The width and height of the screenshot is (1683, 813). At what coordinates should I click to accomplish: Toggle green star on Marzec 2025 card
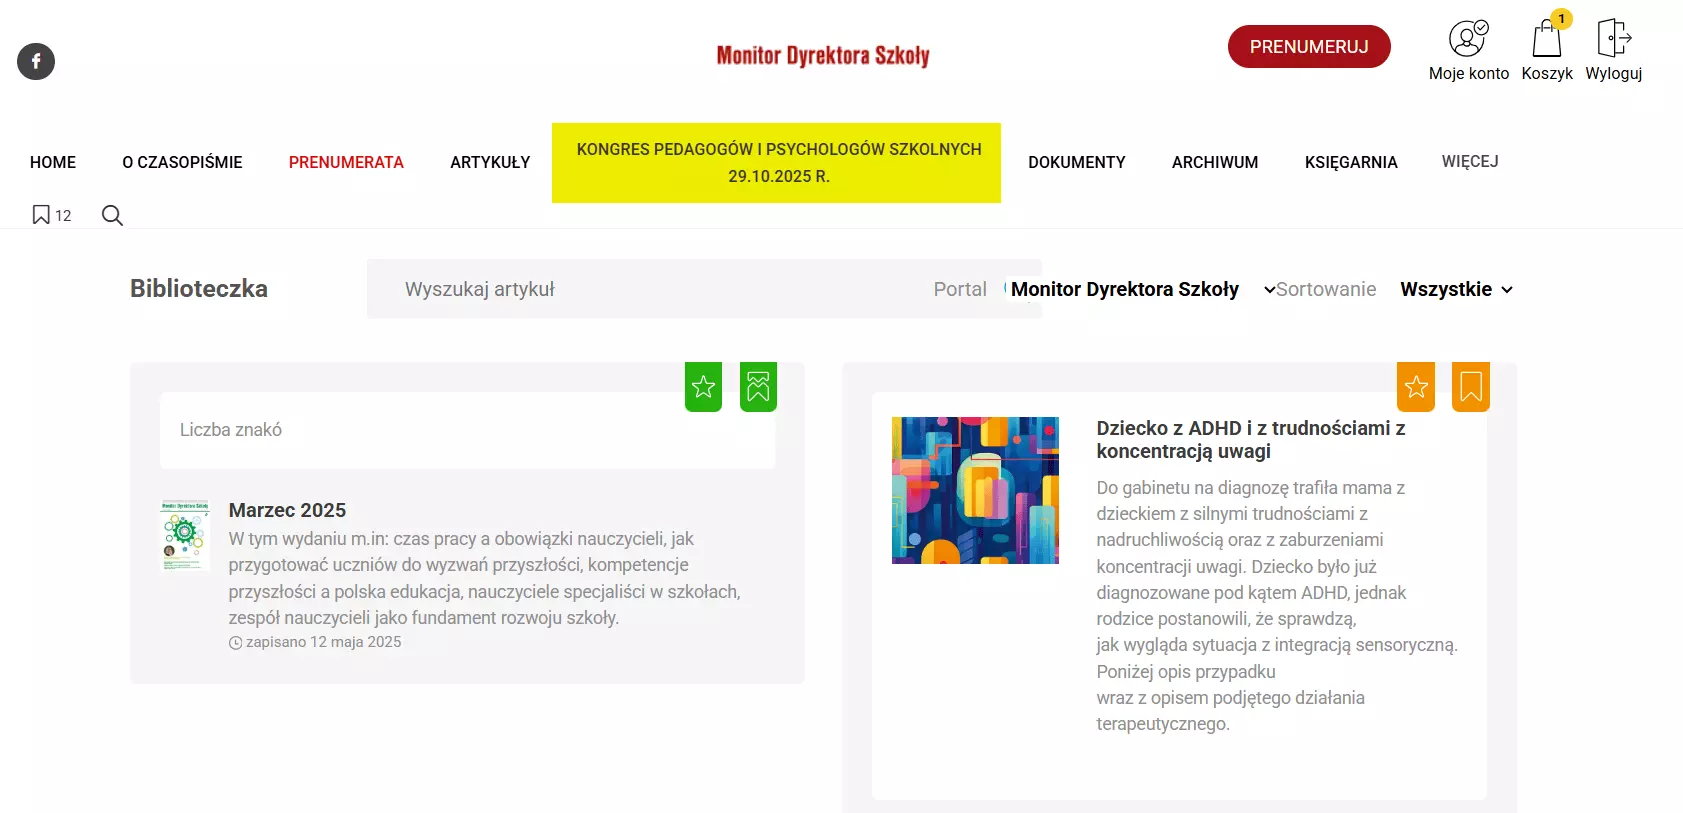click(x=704, y=386)
